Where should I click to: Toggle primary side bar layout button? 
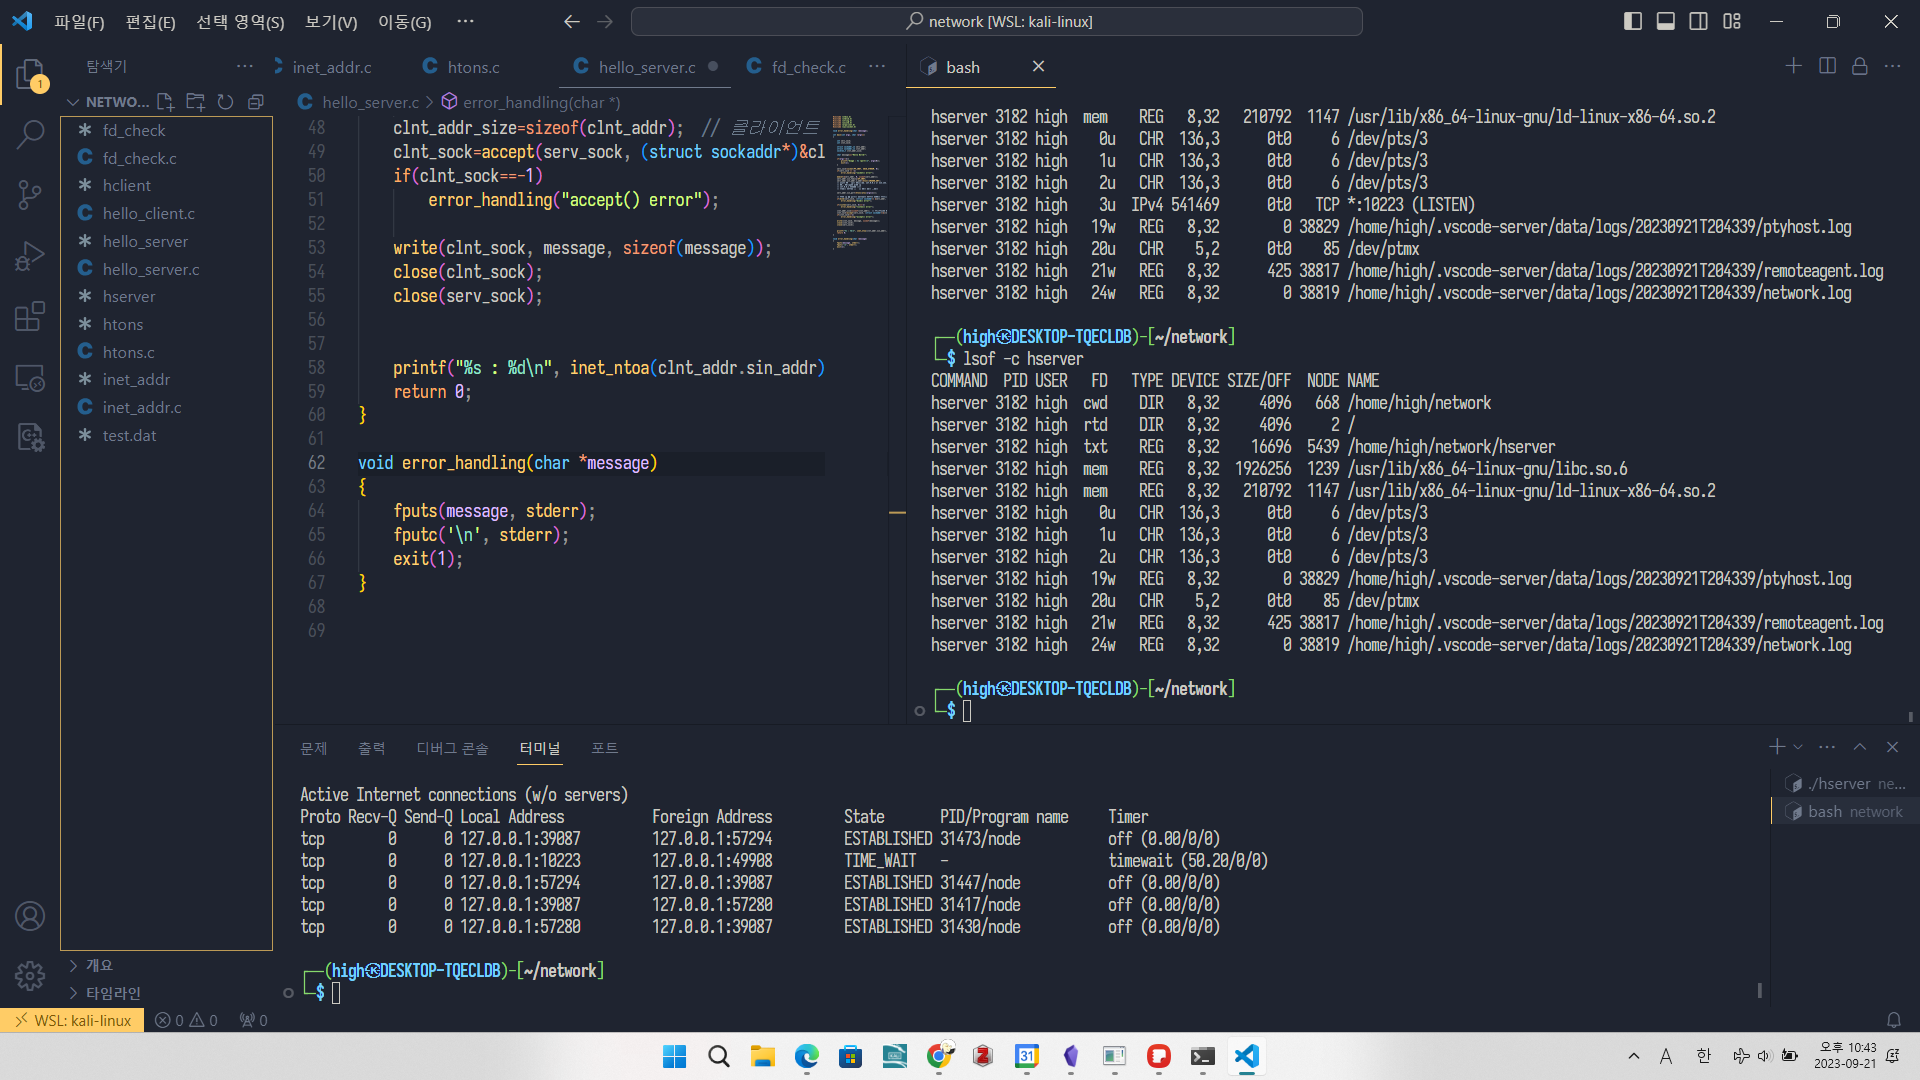(1633, 21)
